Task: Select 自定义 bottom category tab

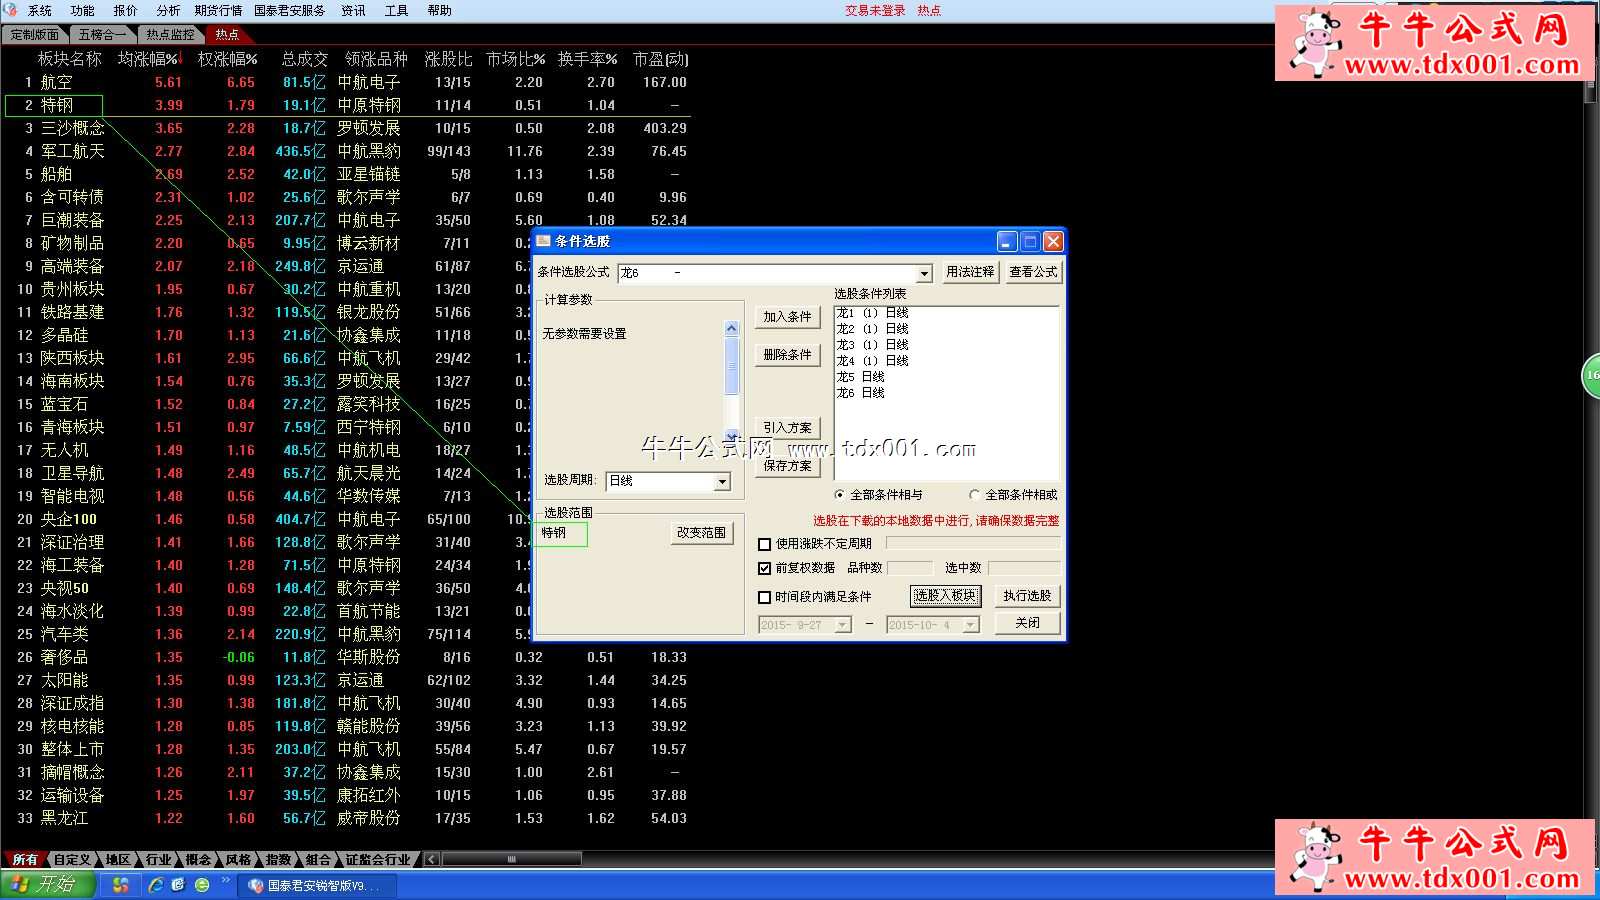Action: [x=71, y=860]
